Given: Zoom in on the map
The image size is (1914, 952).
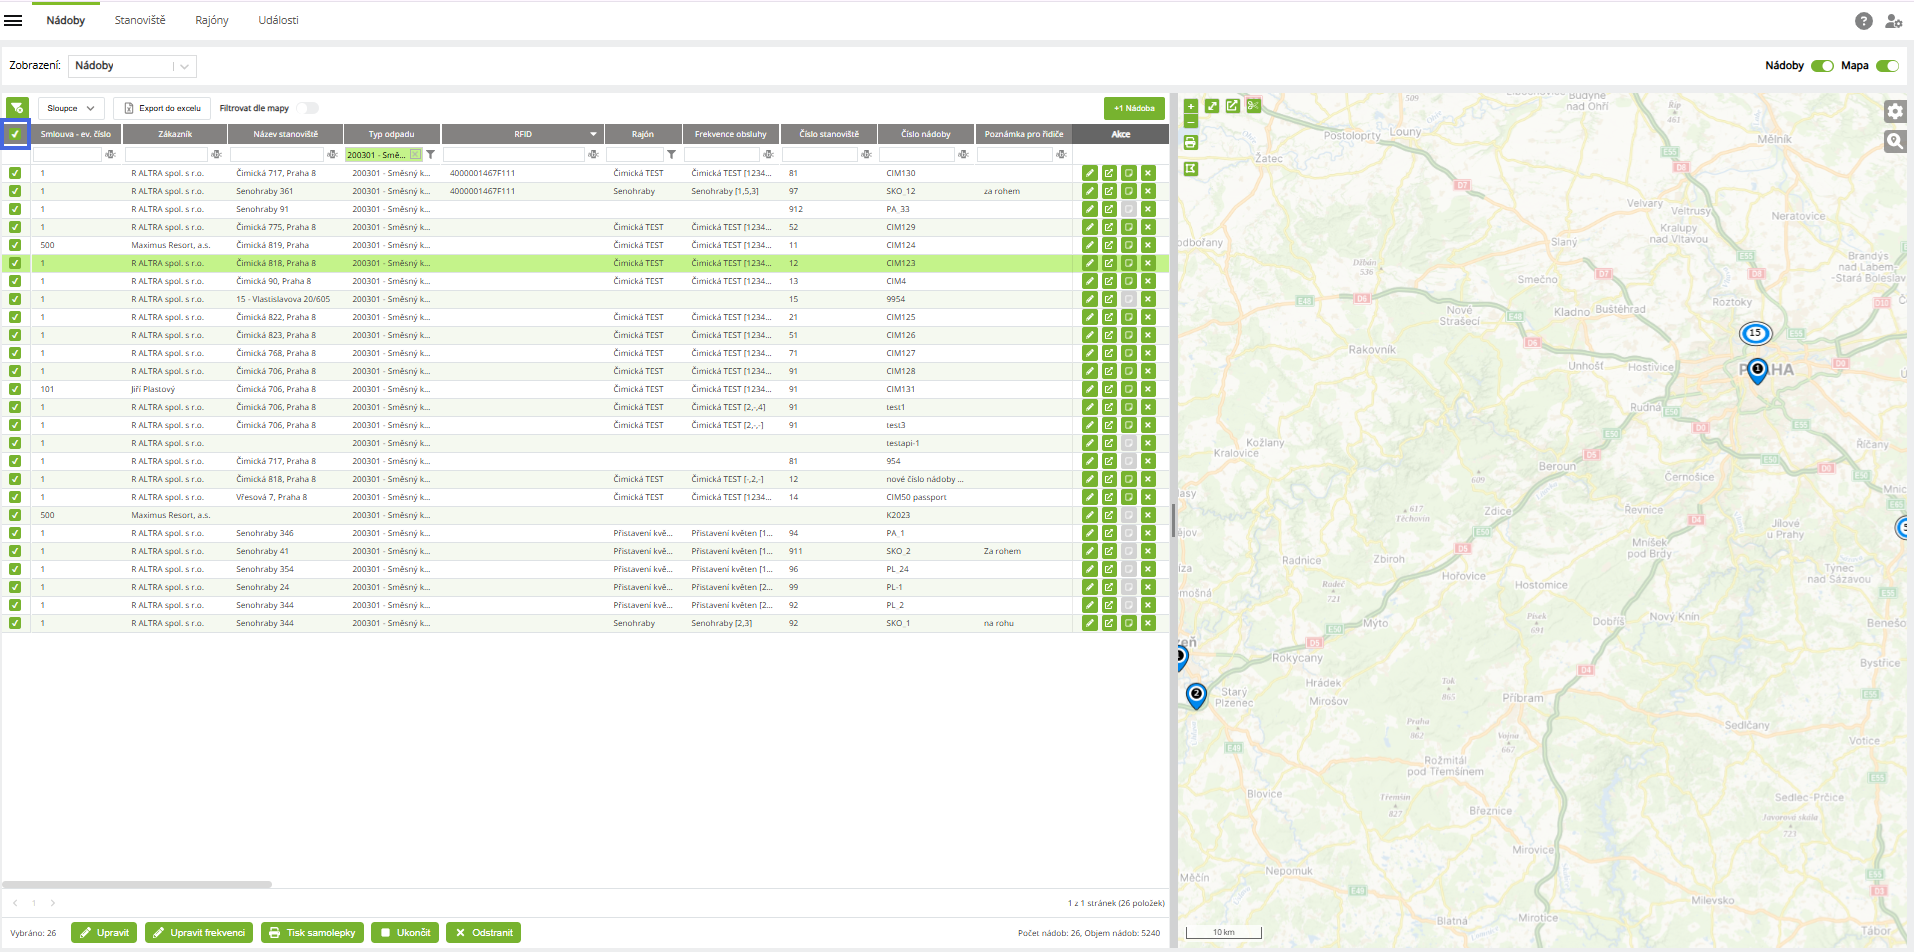Looking at the screenshot, I should click(1190, 106).
